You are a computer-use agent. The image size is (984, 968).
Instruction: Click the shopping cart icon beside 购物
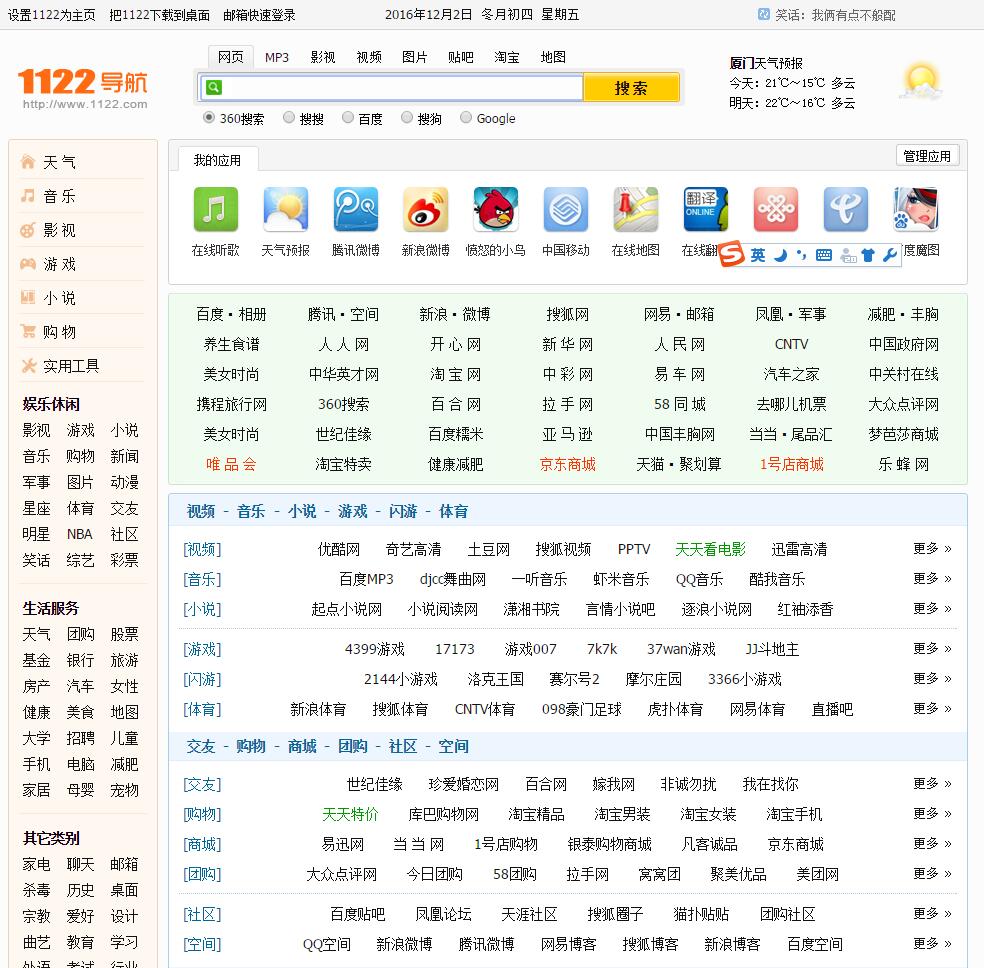(x=28, y=331)
